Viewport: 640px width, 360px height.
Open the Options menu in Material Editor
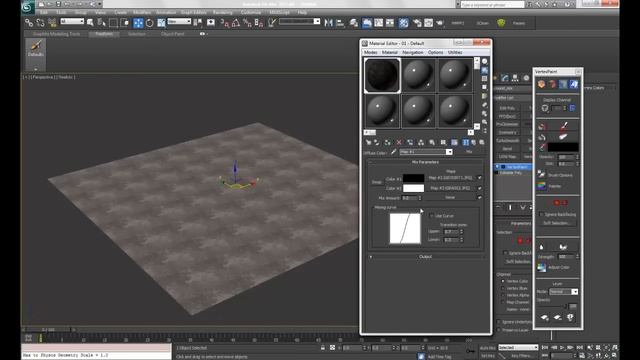point(436,52)
